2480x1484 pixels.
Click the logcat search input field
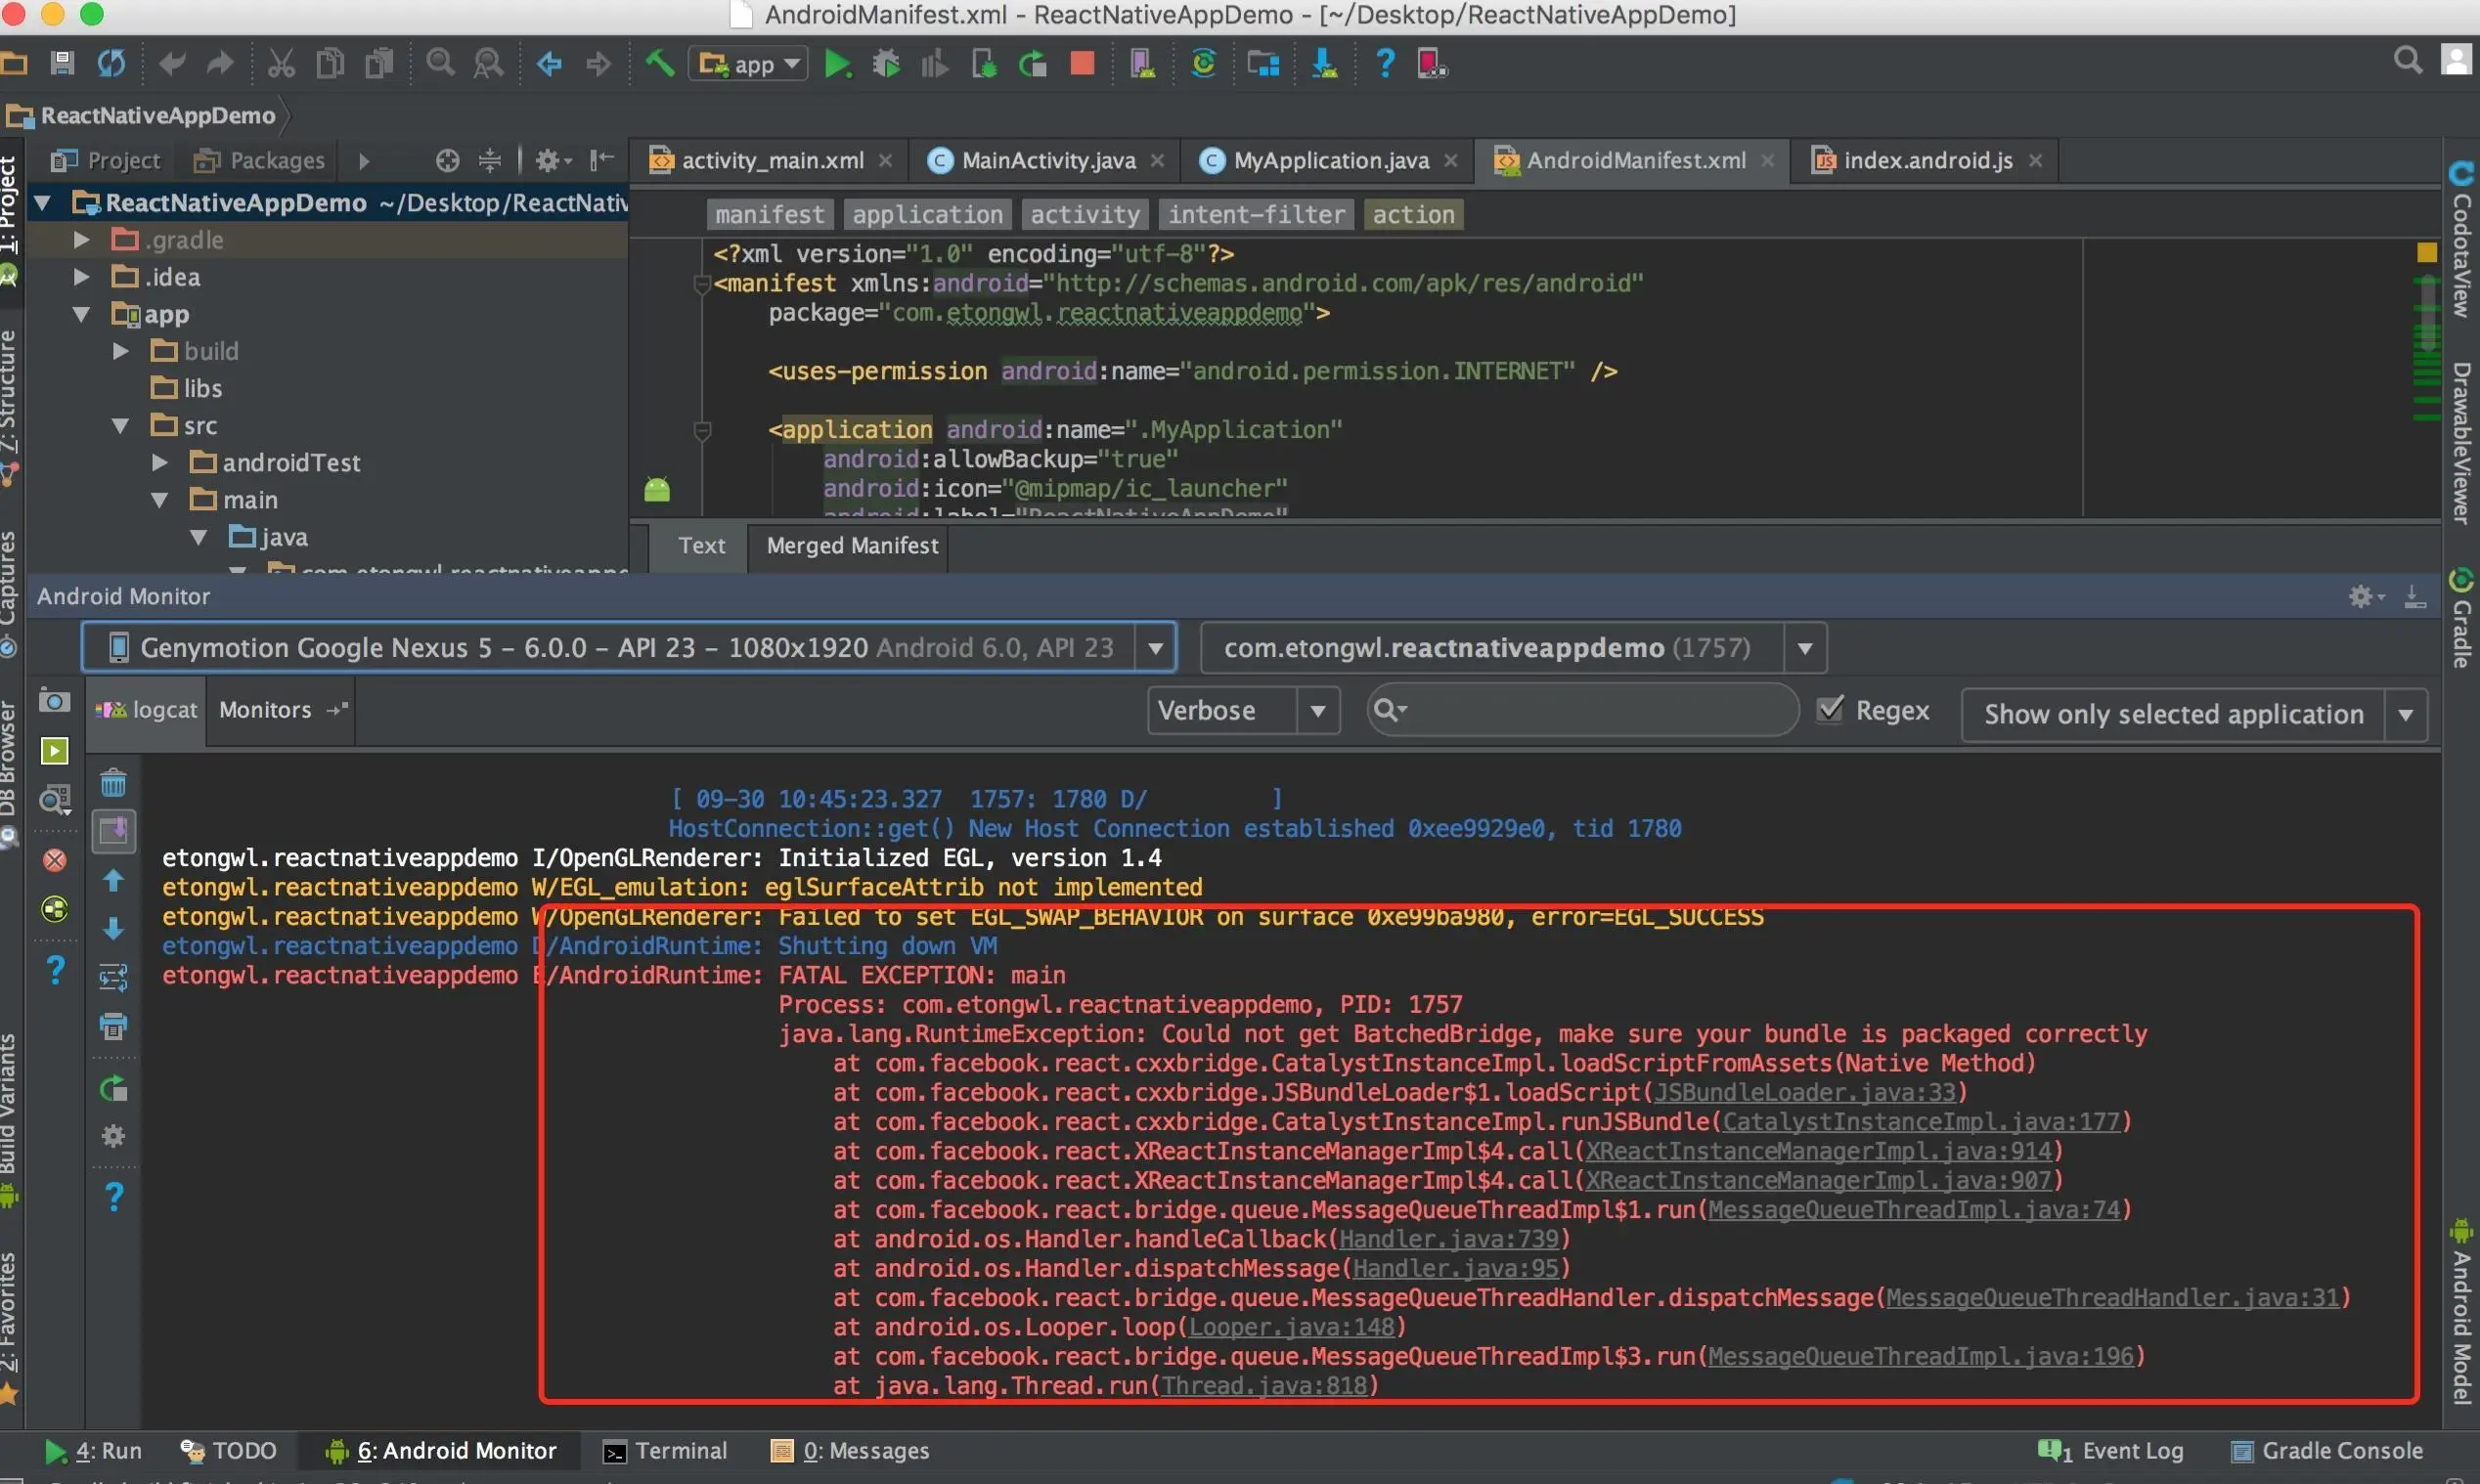[1583, 710]
